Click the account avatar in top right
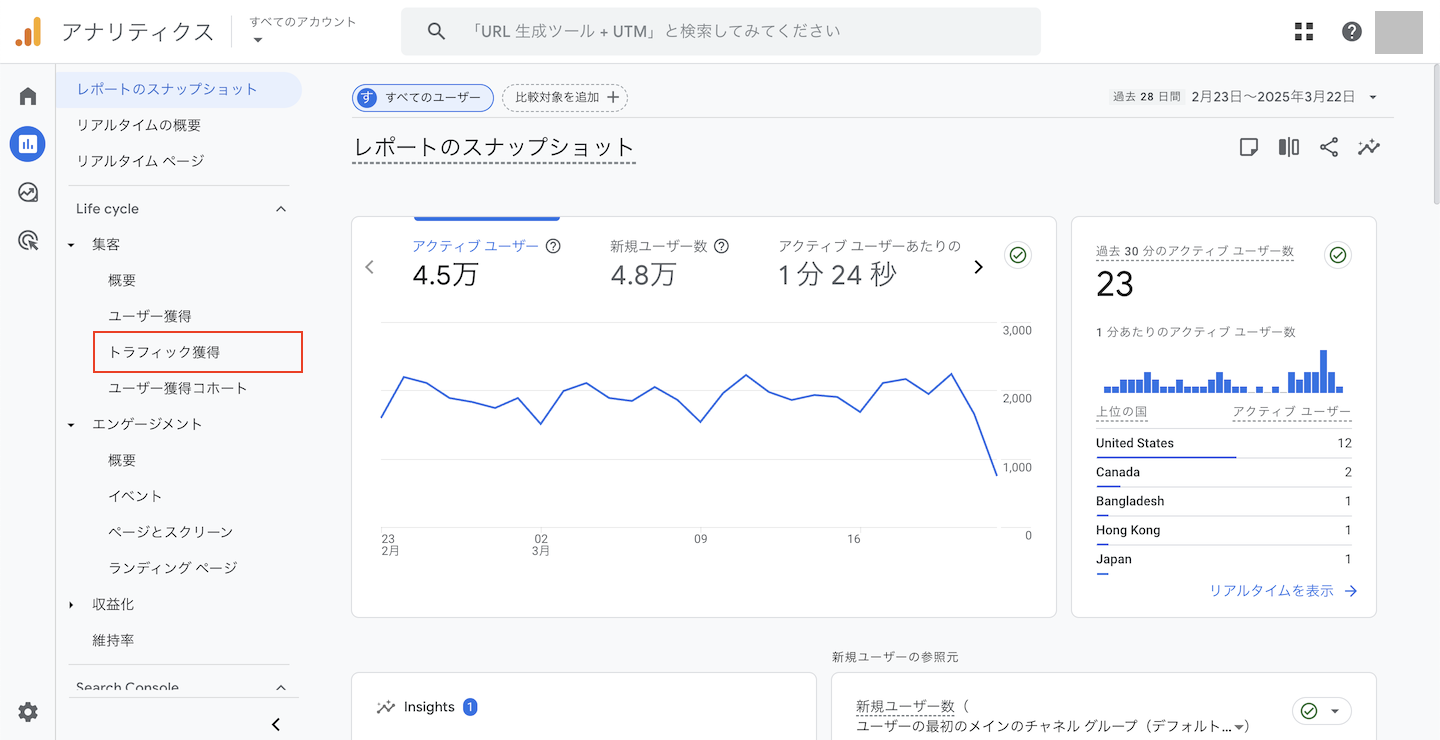 click(1399, 32)
